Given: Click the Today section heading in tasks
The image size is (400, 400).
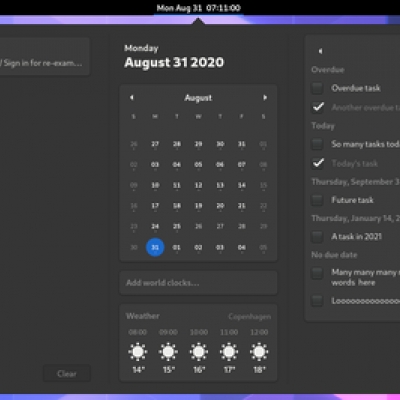Looking at the screenshot, I should [323, 126].
